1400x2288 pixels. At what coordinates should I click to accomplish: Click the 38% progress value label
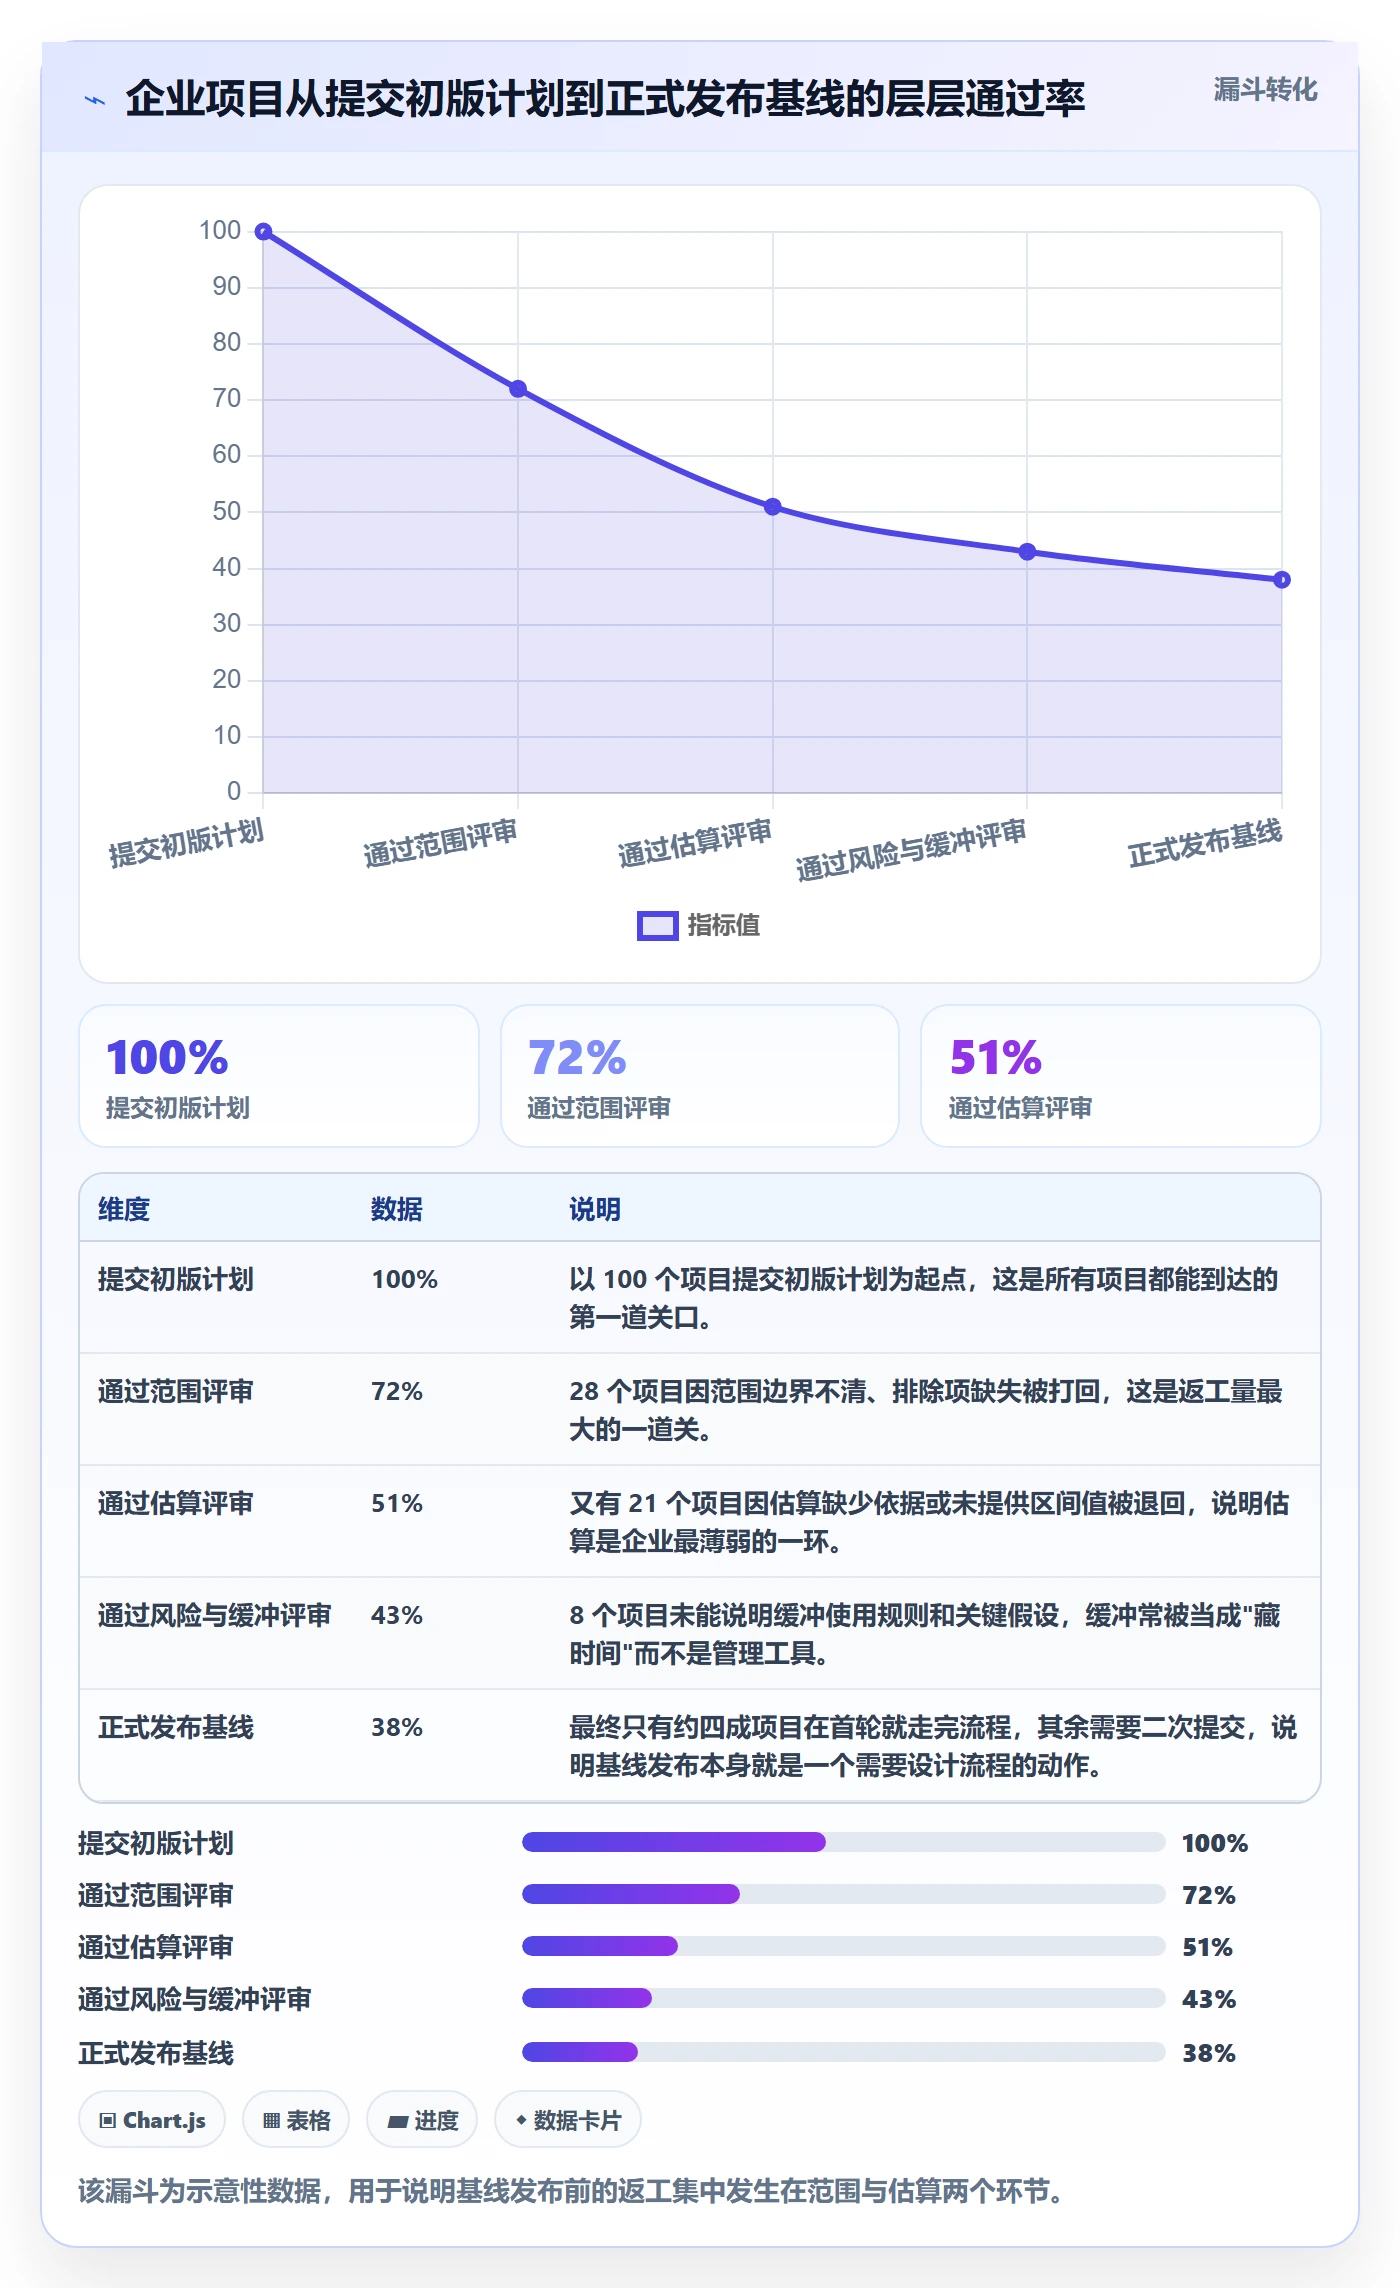pos(1209,2053)
